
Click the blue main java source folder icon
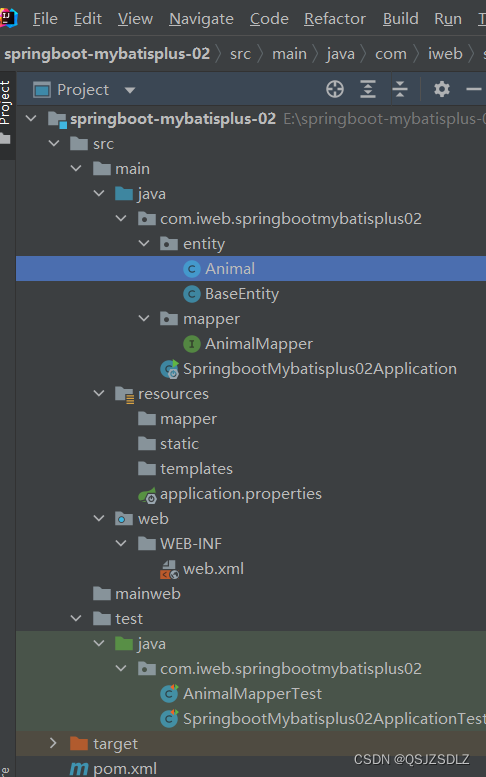(x=124, y=194)
